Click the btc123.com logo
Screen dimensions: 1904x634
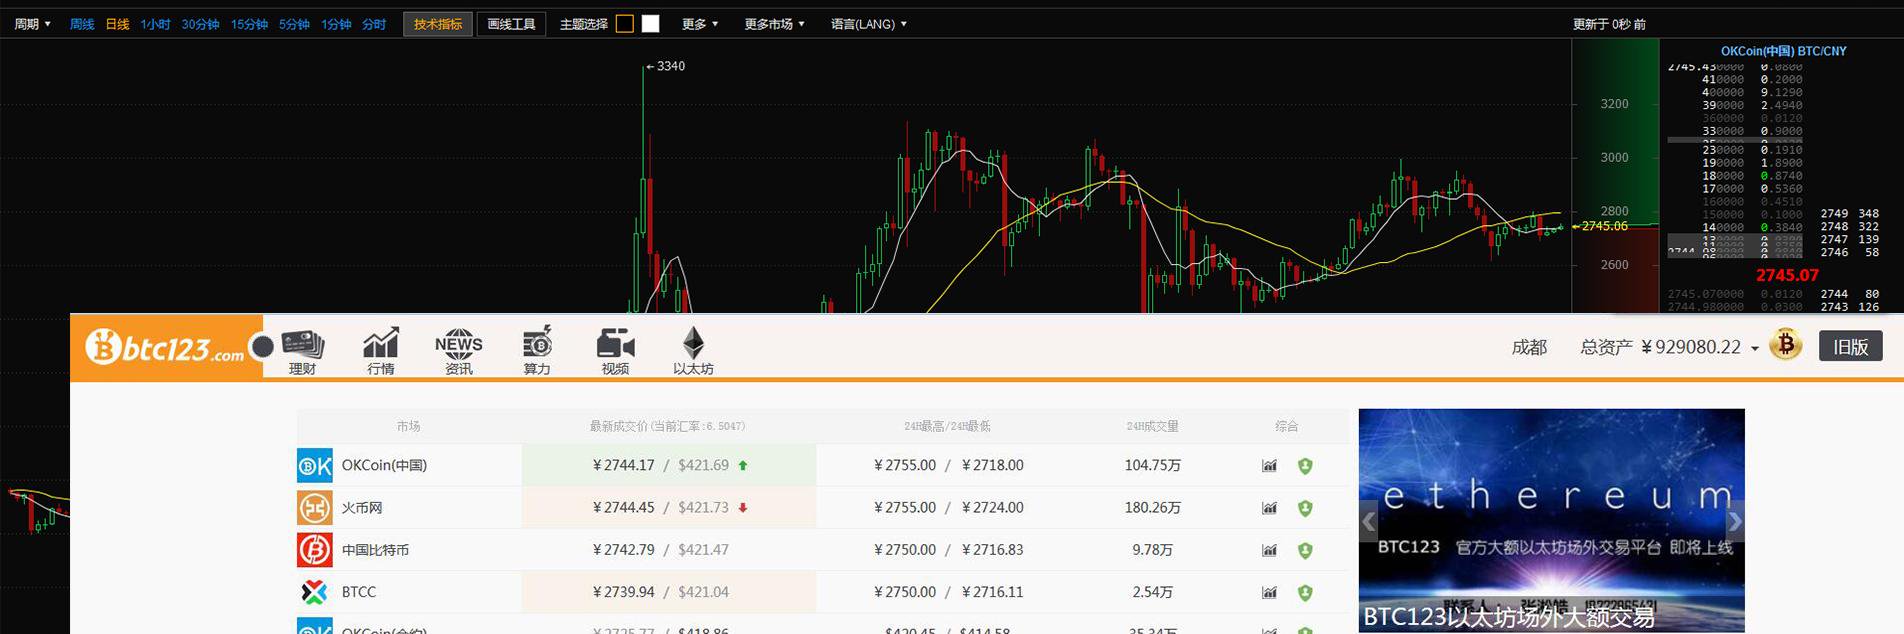165,347
